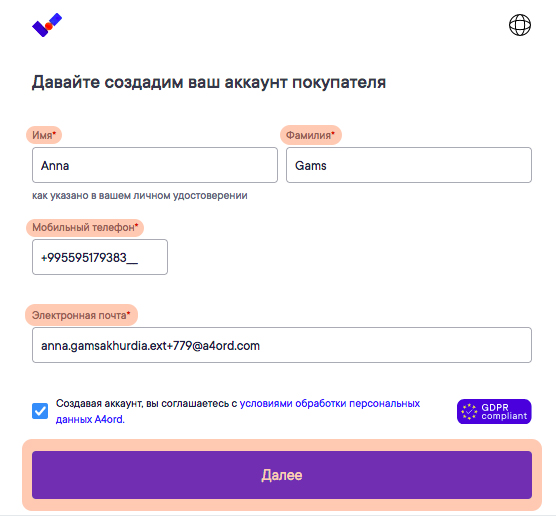Image resolution: width=556 pixels, height=517 pixels.
Task: Click into the mobile phone number field
Action: pyautogui.click(x=100, y=257)
